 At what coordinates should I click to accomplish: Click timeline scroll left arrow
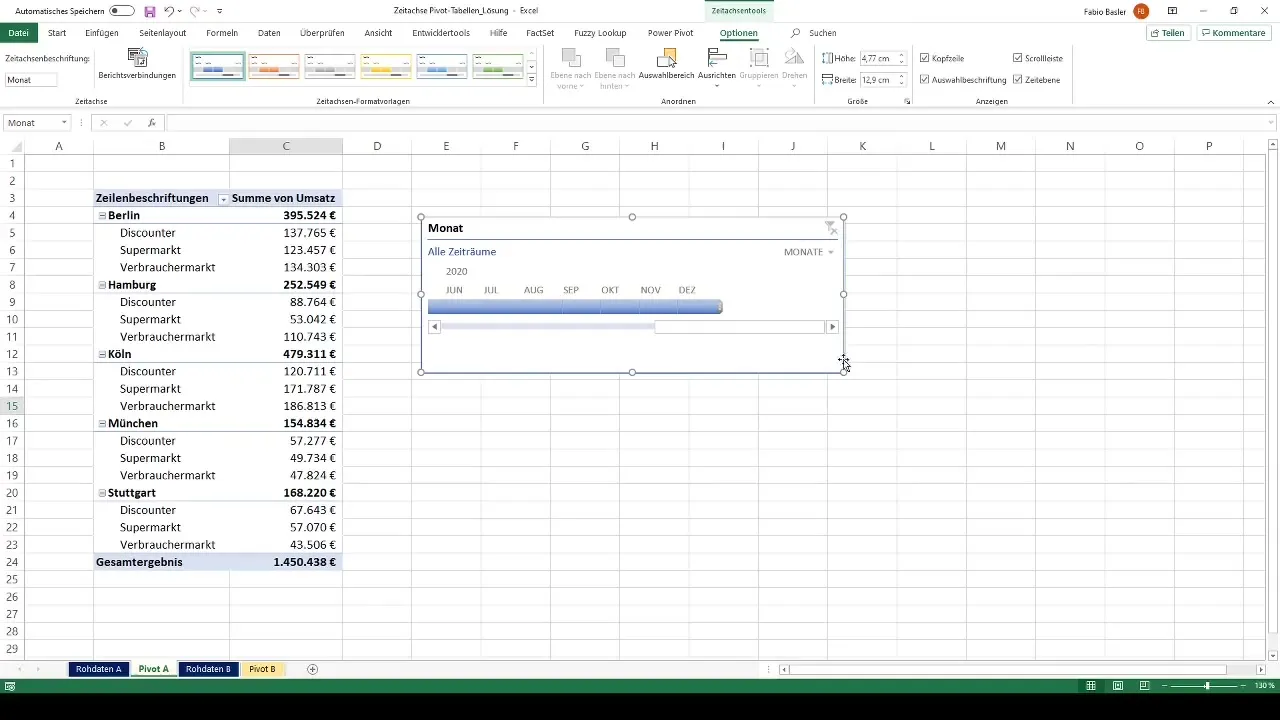(434, 327)
